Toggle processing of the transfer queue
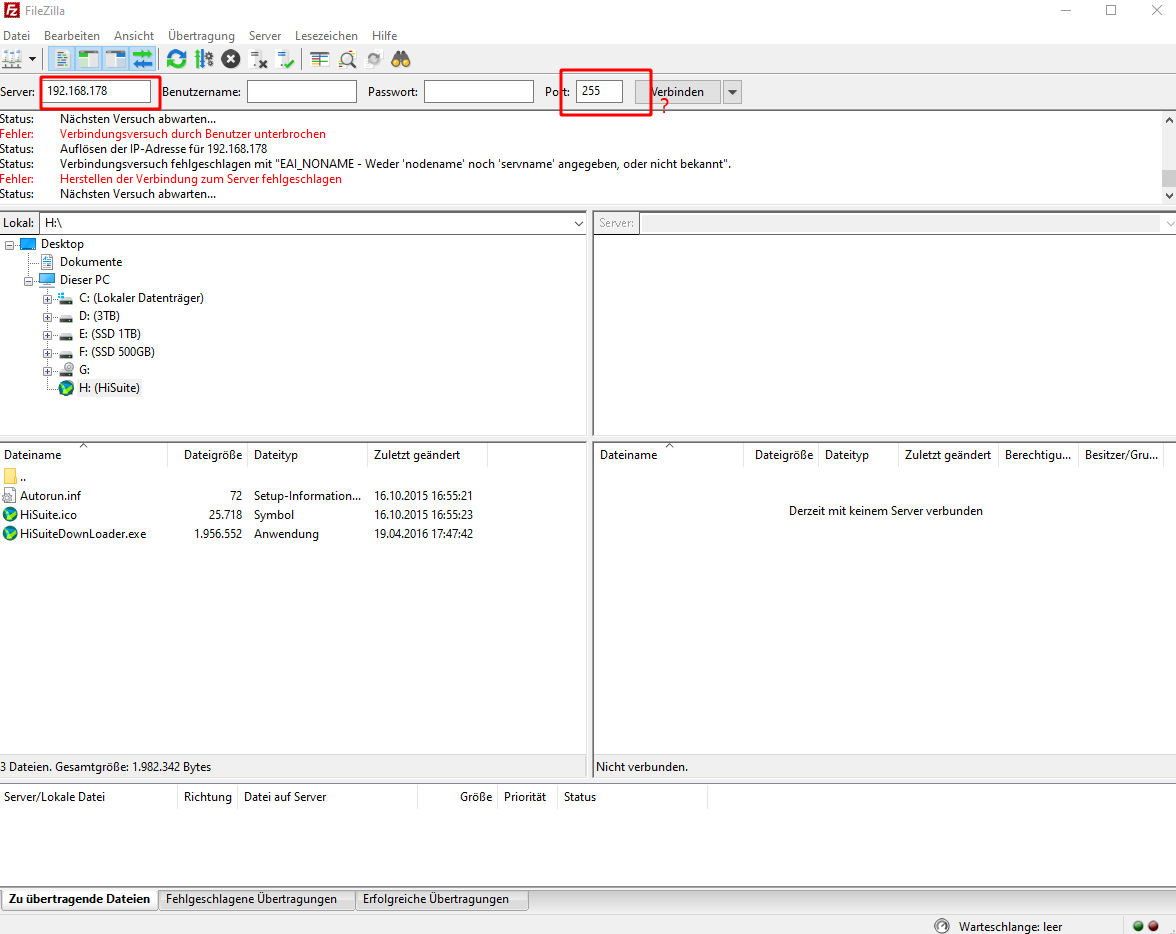Image resolution: width=1176 pixels, height=934 pixels. [204, 59]
